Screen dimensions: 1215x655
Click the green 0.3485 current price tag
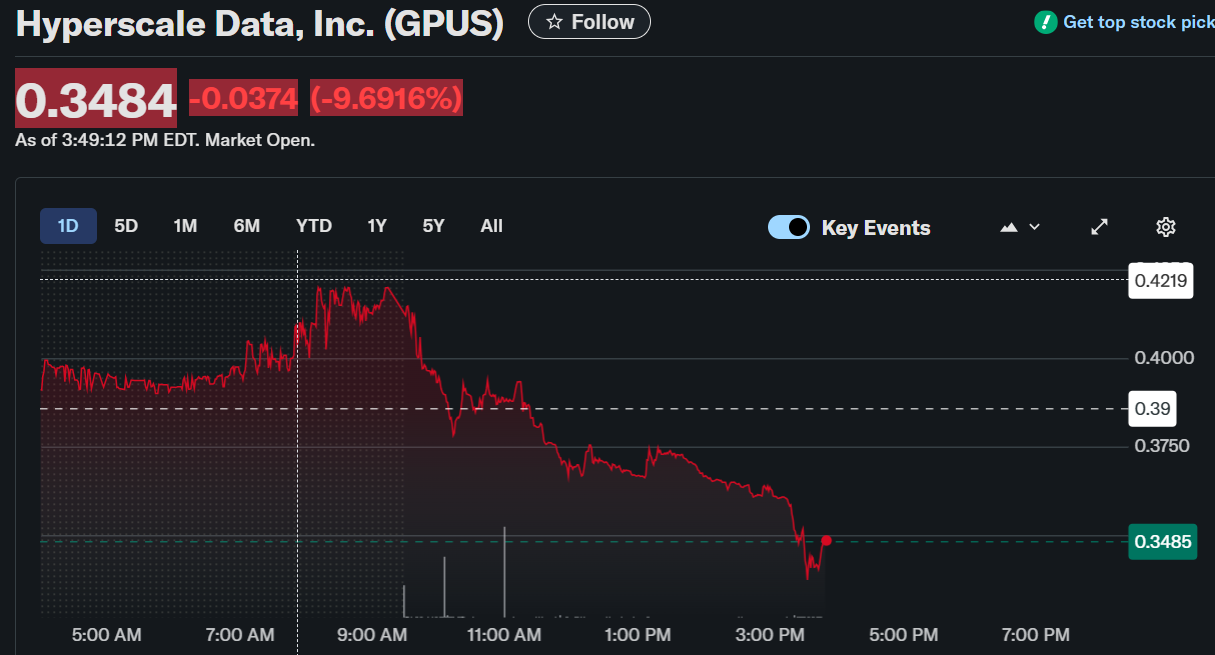pyautogui.click(x=1162, y=542)
